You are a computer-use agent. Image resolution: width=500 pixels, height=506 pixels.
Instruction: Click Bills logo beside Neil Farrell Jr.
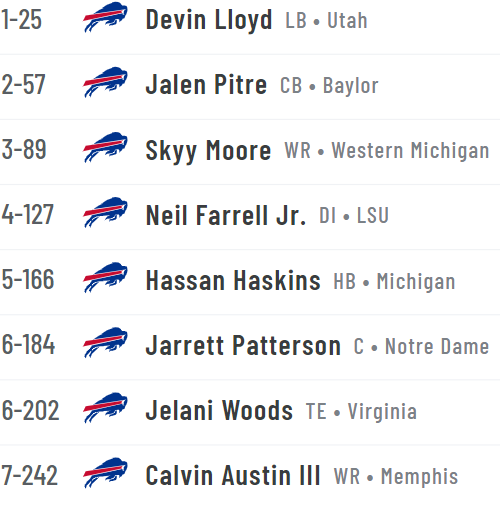[105, 212]
